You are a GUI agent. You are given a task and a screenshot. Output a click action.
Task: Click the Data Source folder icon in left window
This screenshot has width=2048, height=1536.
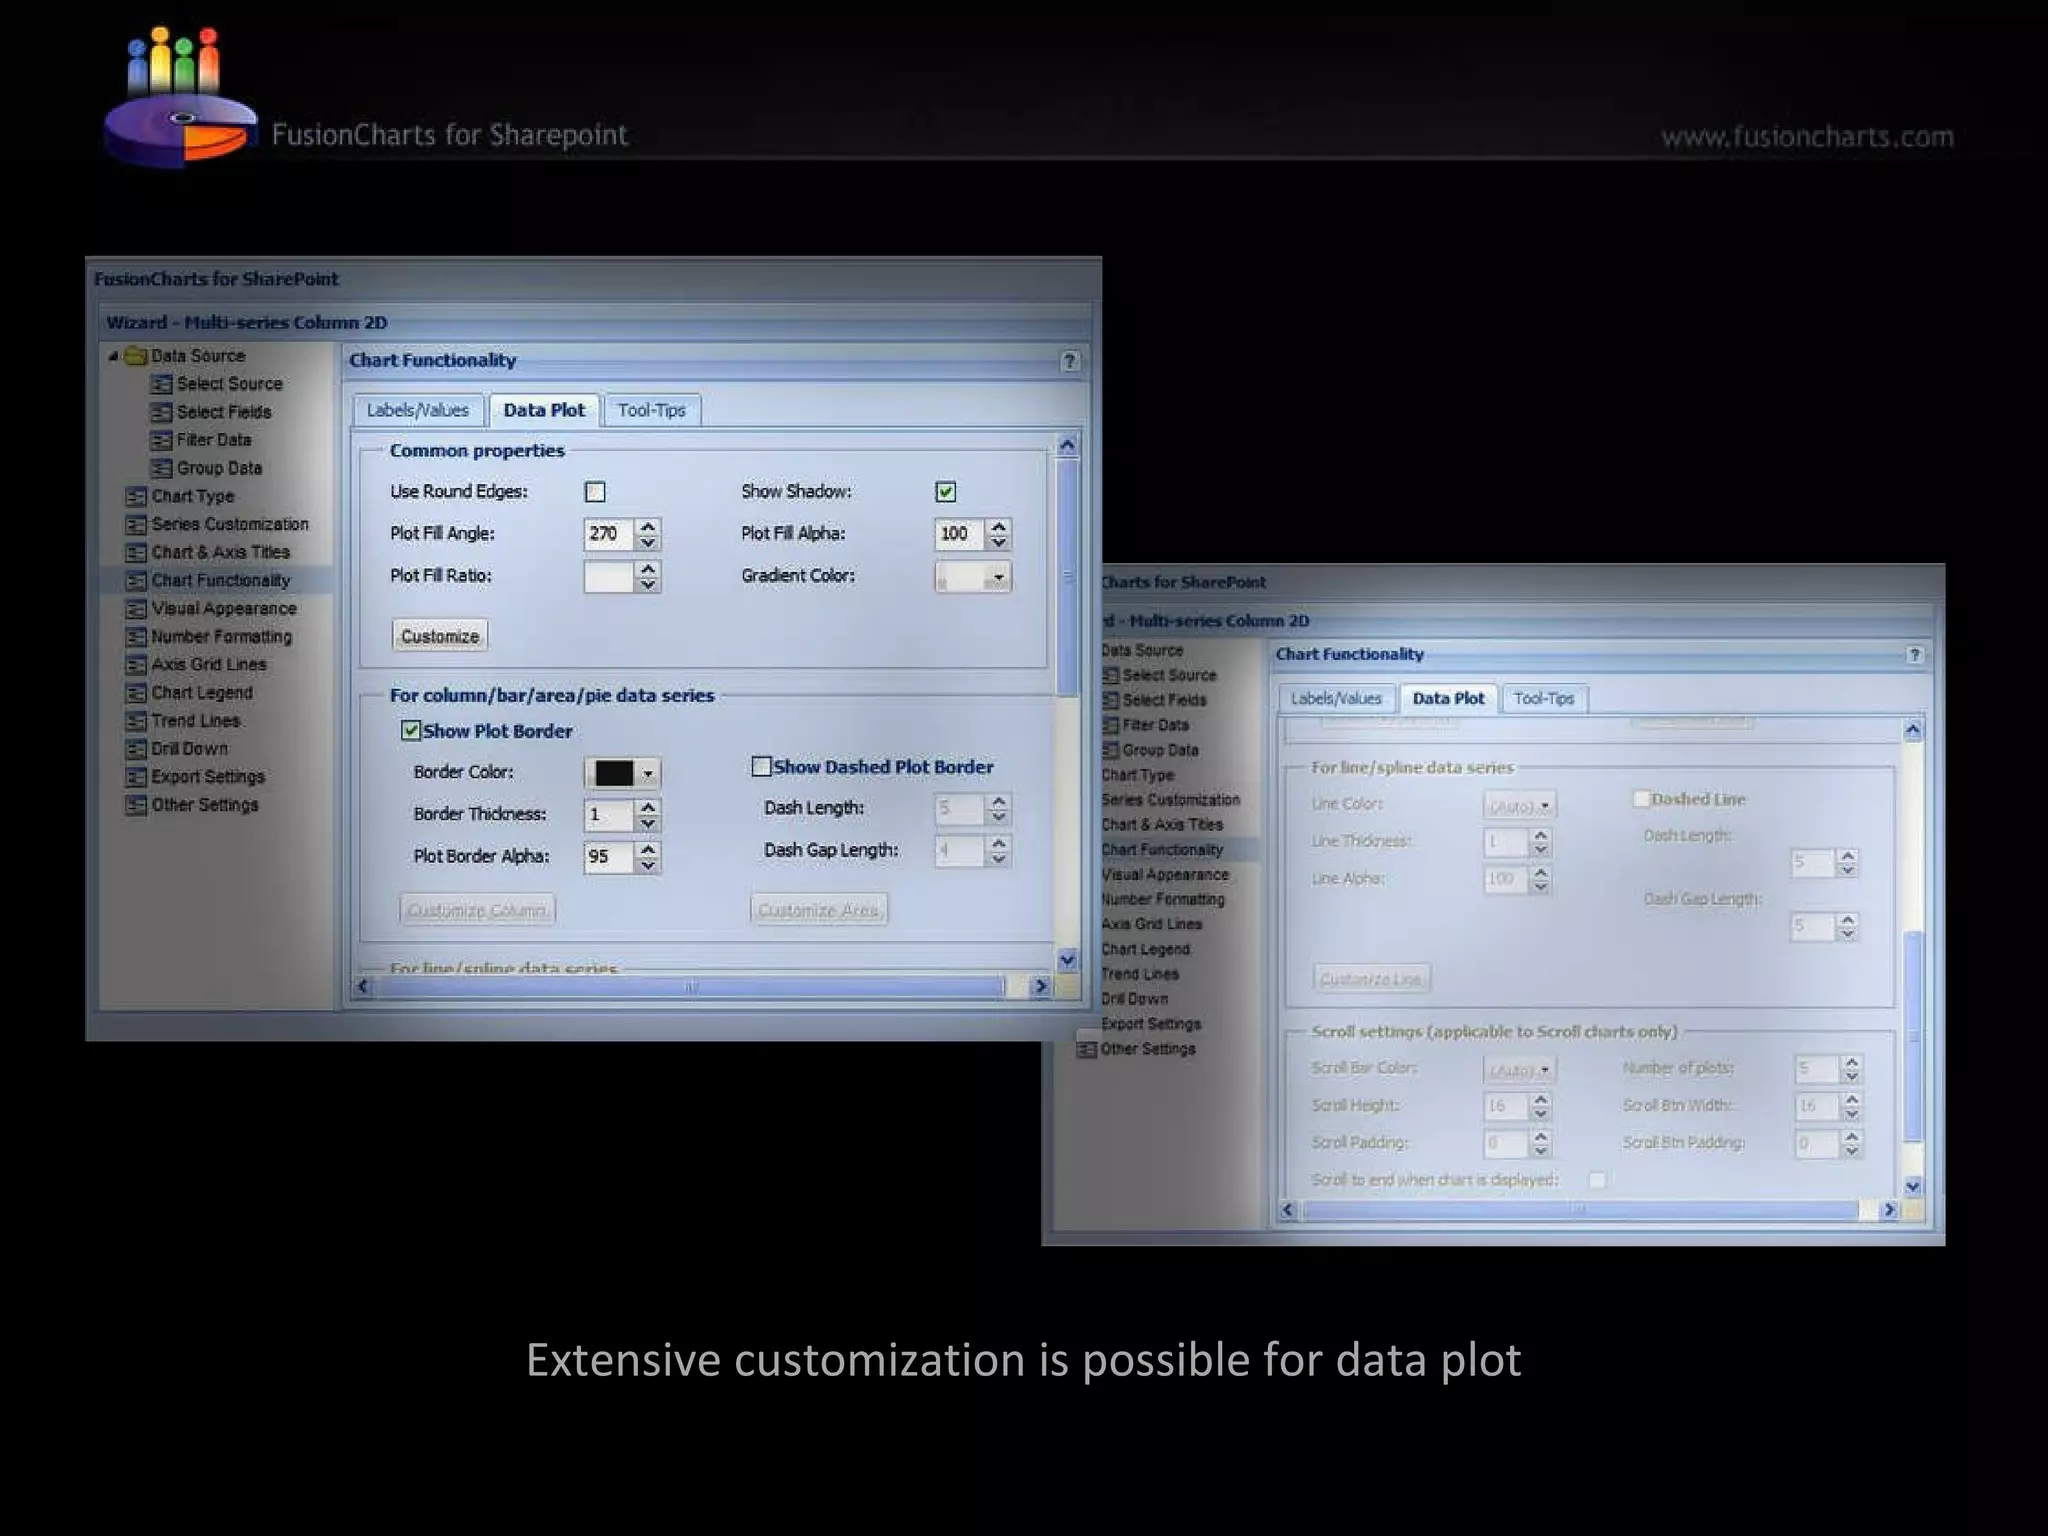(x=135, y=356)
